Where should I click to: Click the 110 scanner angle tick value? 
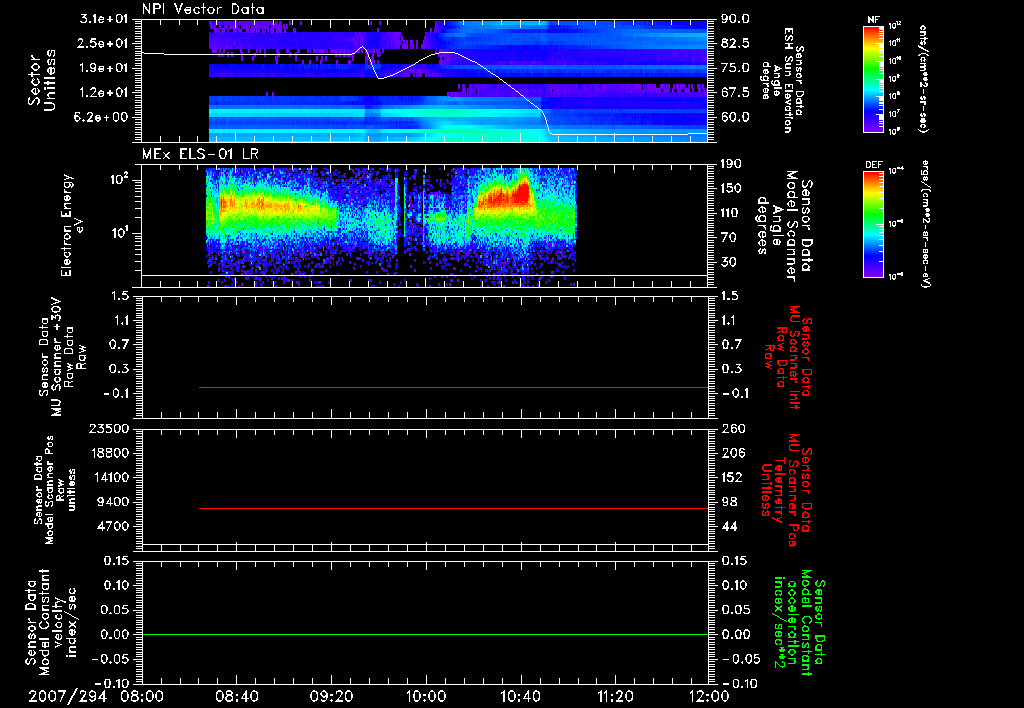(731, 213)
